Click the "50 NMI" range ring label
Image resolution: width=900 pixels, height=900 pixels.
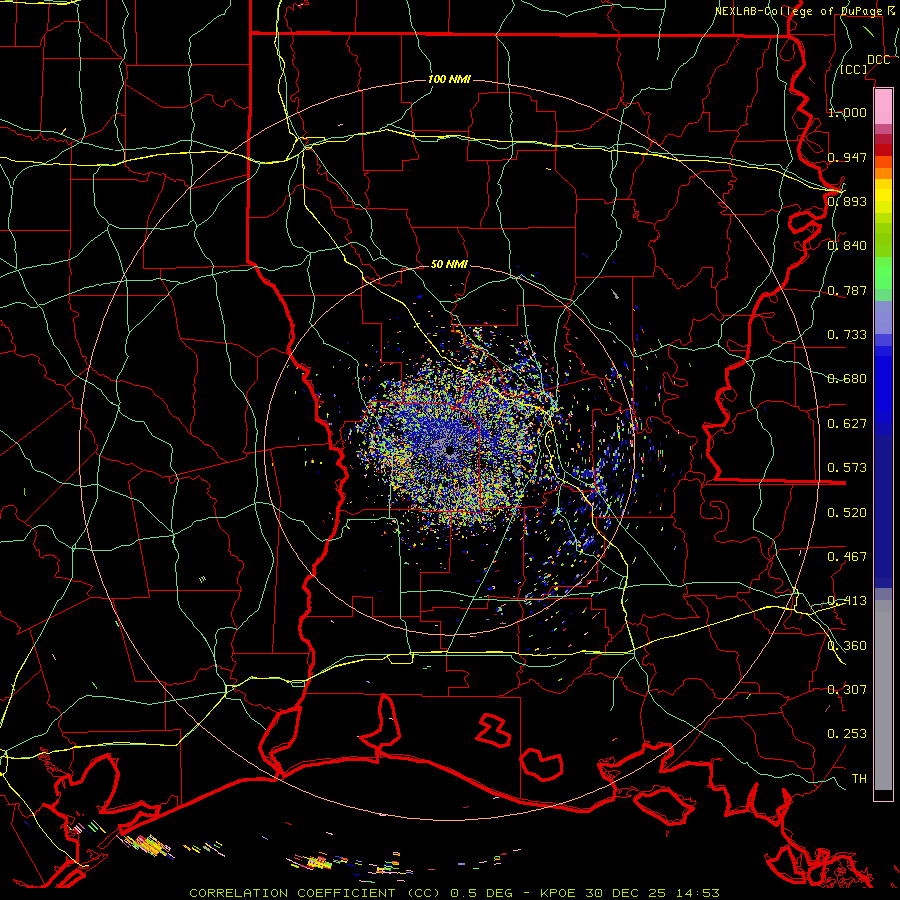[449, 265]
